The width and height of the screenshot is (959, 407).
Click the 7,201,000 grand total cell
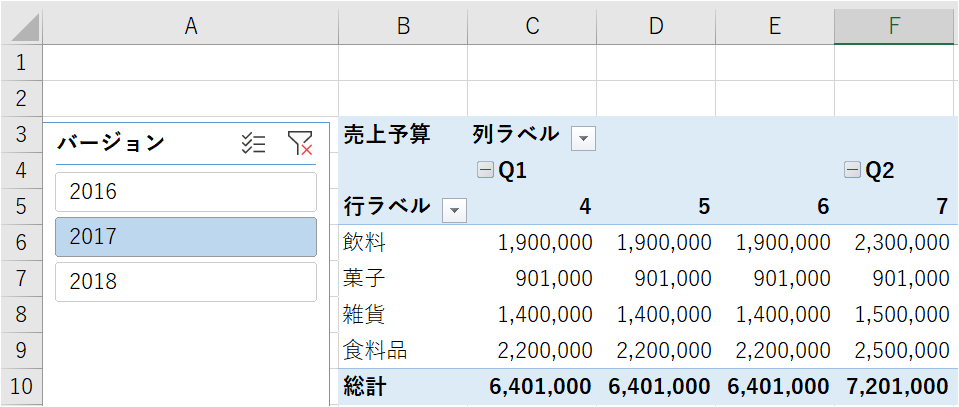(898, 387)
